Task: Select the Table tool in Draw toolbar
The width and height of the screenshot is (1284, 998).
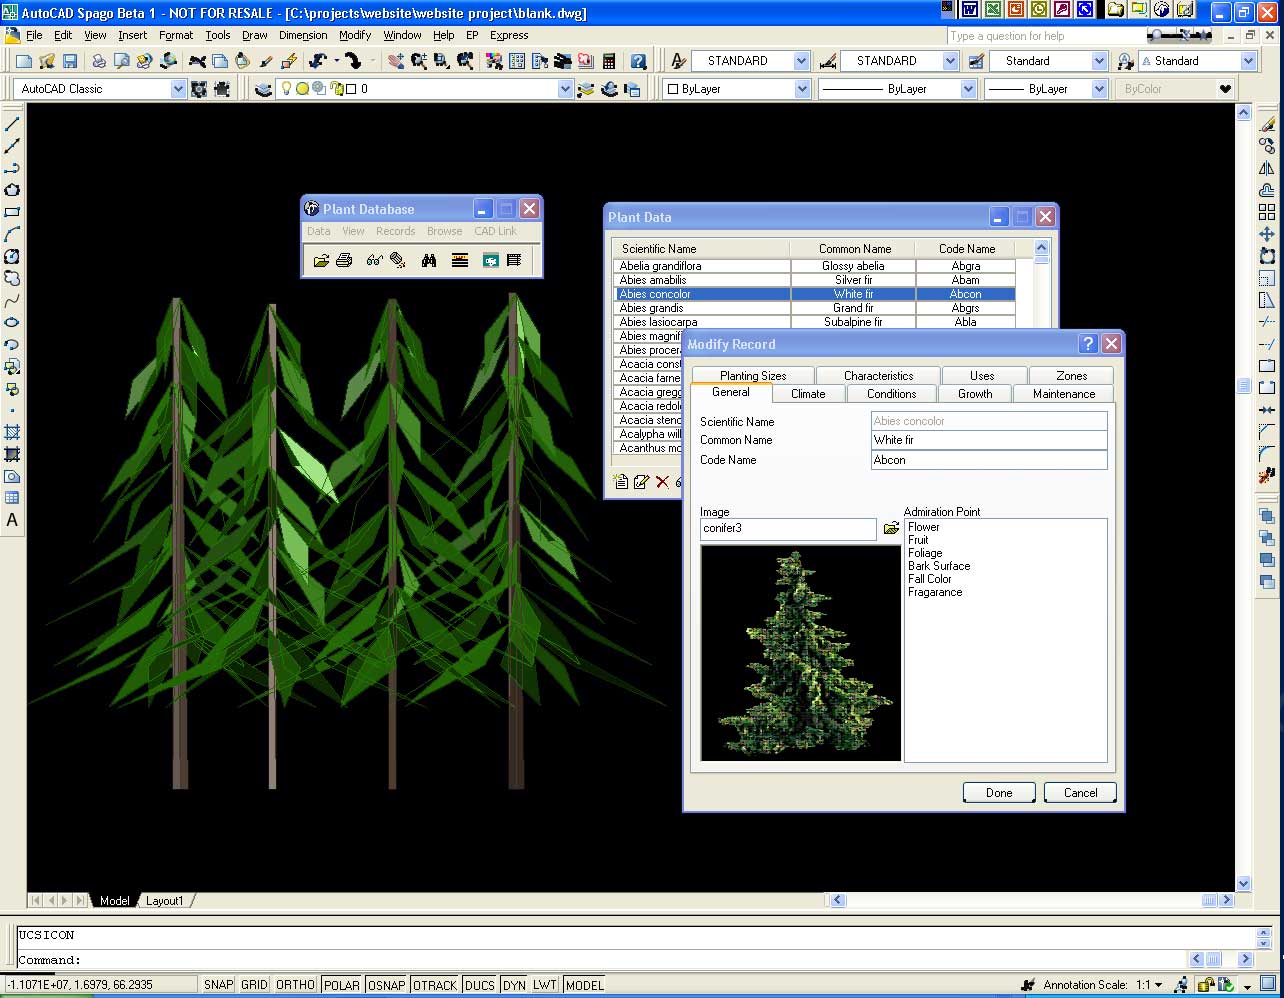Action: pos(12,498)
